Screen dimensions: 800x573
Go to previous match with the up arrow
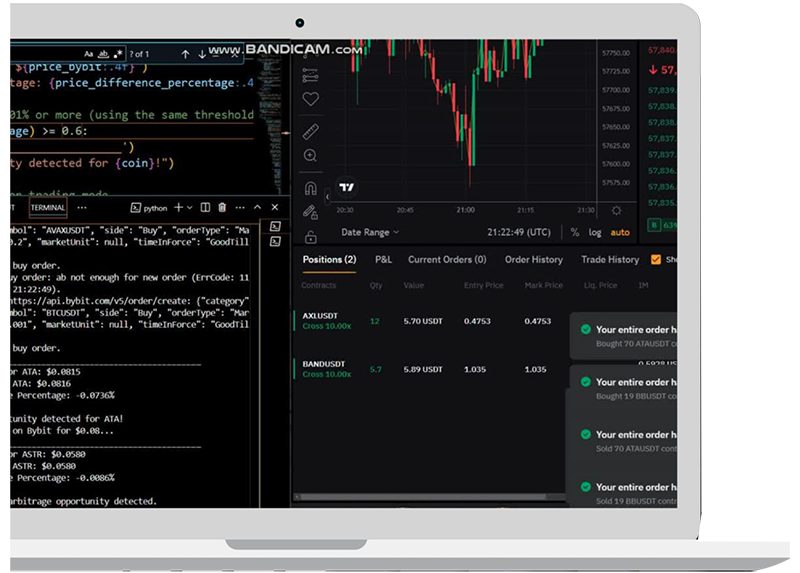click(x=185, y=54)
